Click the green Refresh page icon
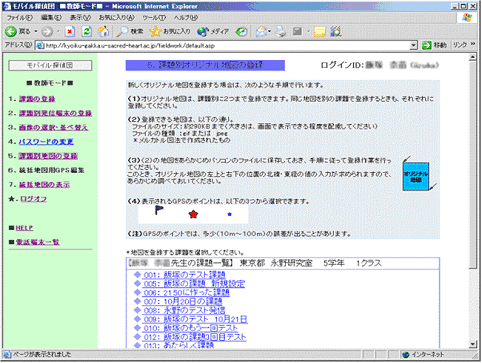The image size is (482, 363). coord(87,31)
